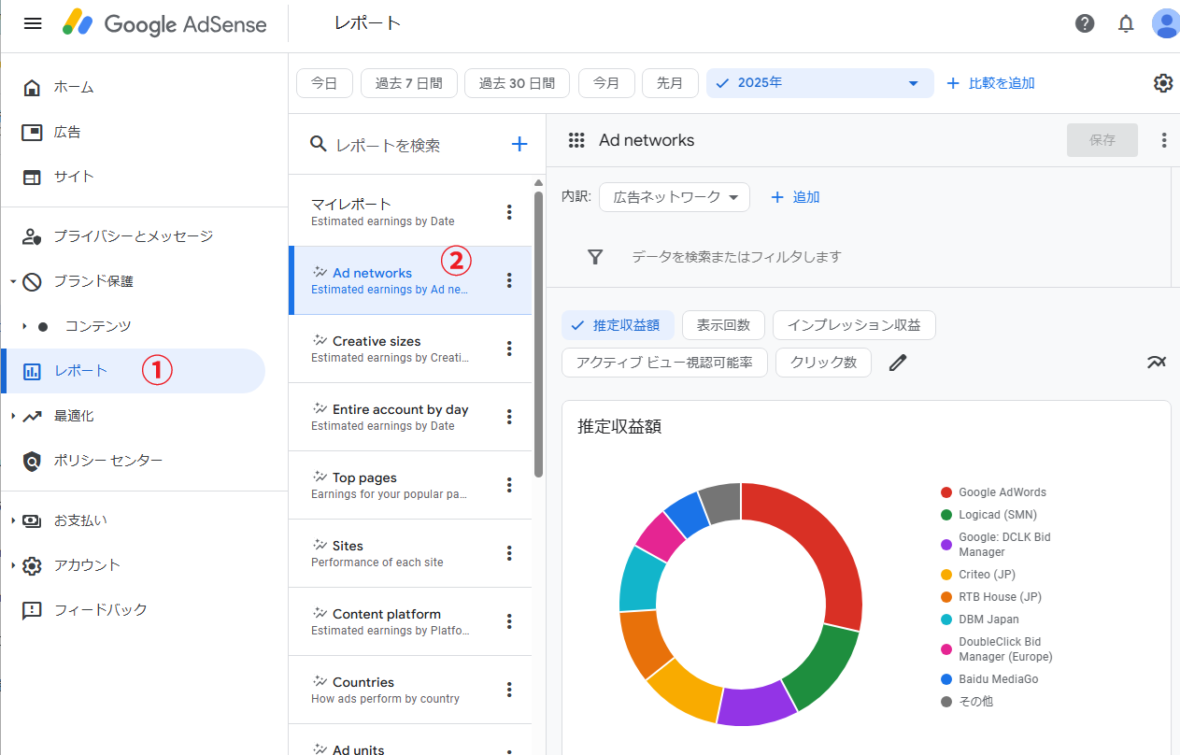The image size is (1180, 755).
Task: Click the filter funnel icon
Action: [595, 257]
